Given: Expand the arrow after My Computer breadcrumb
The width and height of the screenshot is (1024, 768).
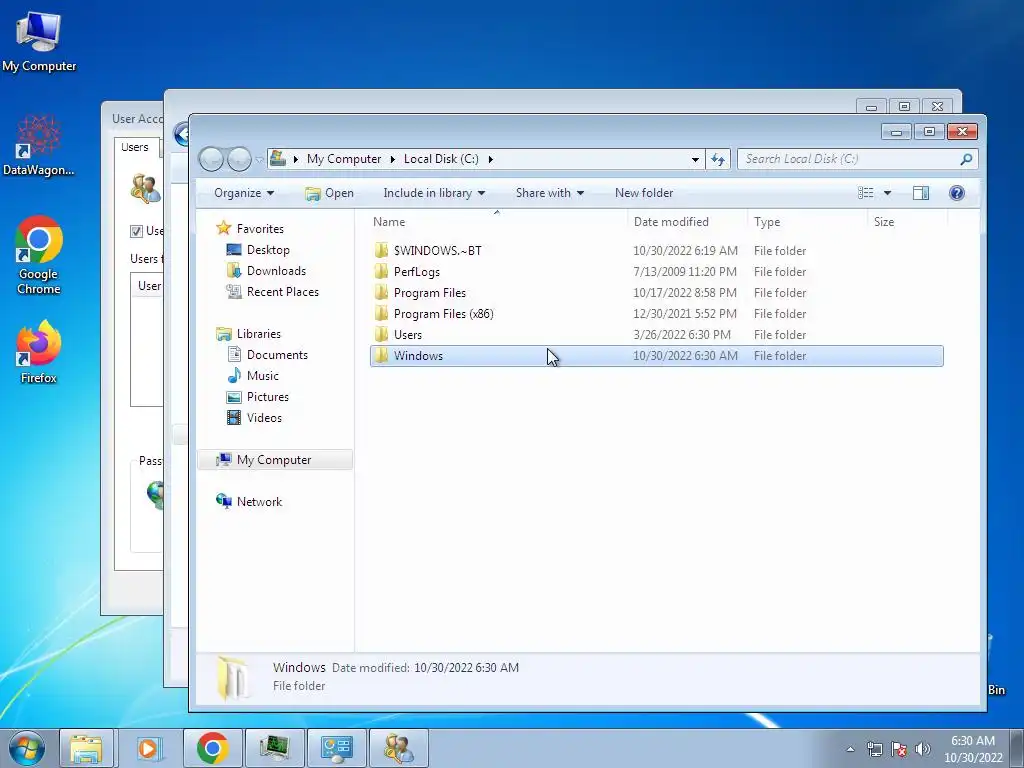Looking at the screenshot, I should click(392, 159).
